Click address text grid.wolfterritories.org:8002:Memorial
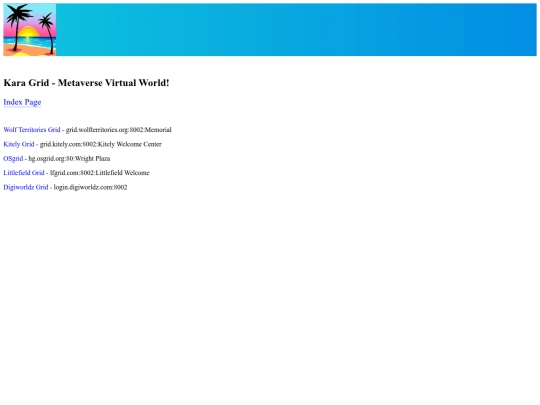Screen dimensions: 540x405 118,130
